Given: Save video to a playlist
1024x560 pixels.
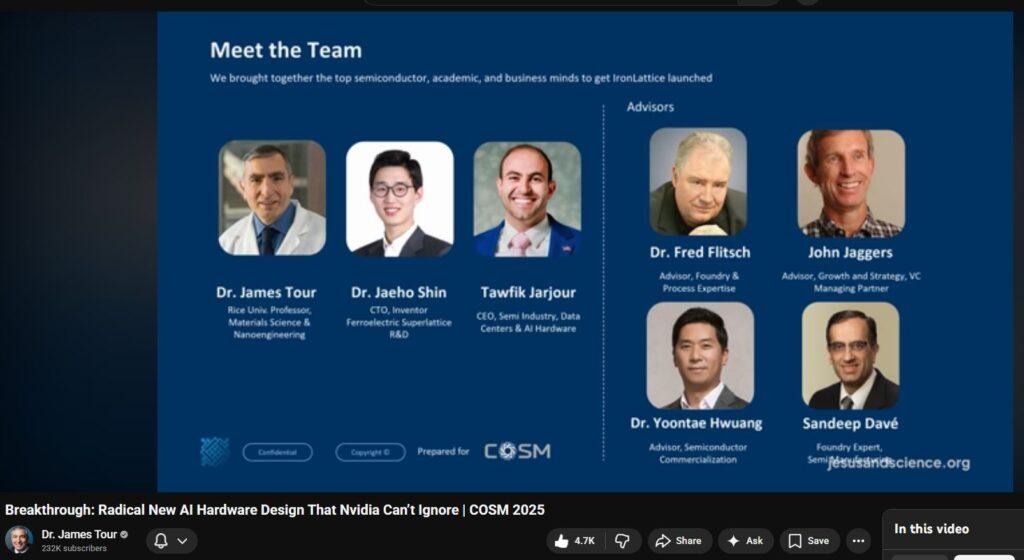Looking at the screenshot, I should pos(809,541).
